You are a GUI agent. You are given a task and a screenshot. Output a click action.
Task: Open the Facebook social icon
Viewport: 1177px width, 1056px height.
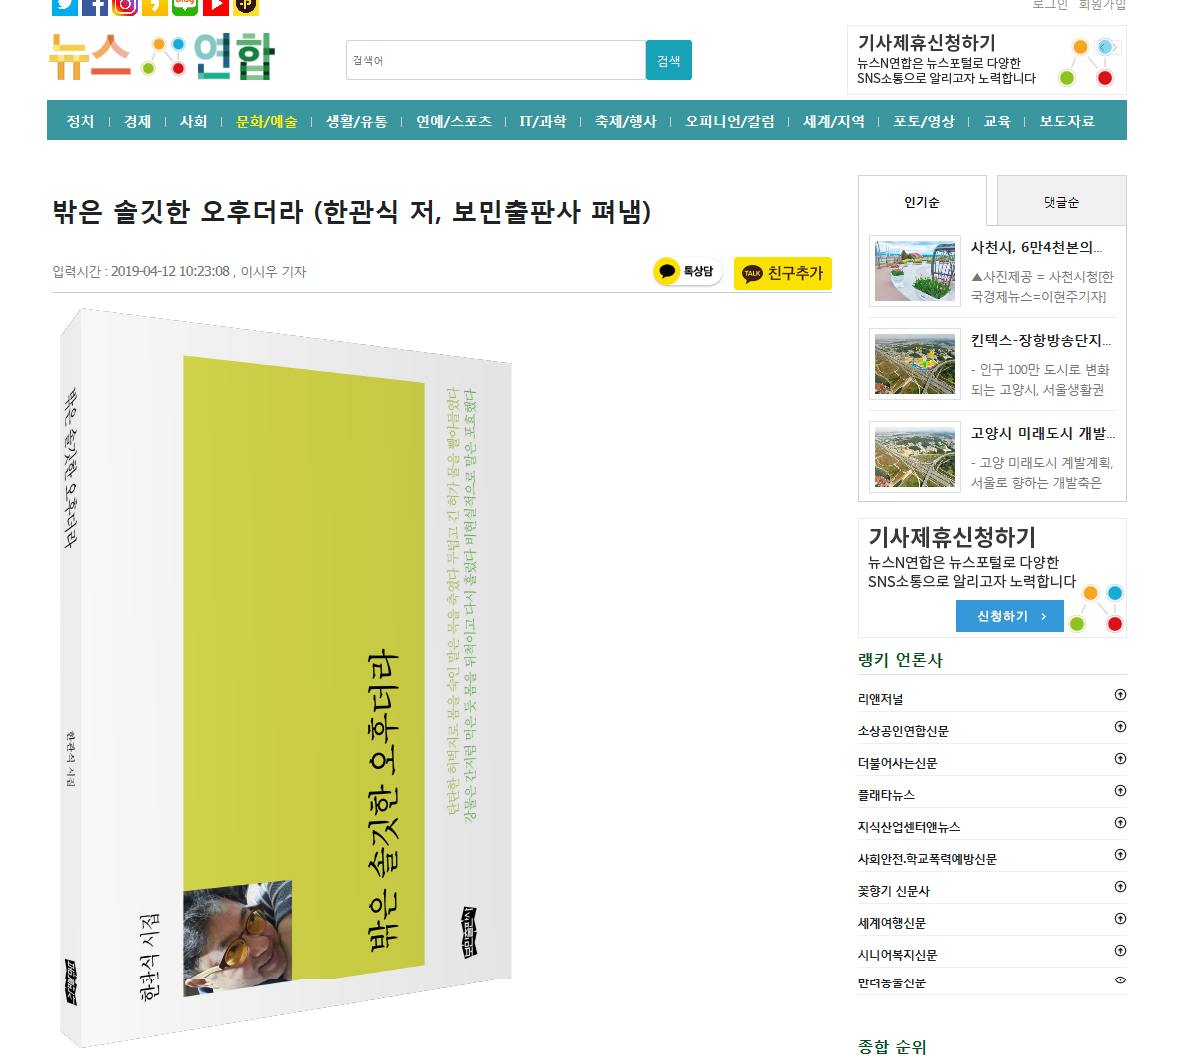[x=95, y=7]
